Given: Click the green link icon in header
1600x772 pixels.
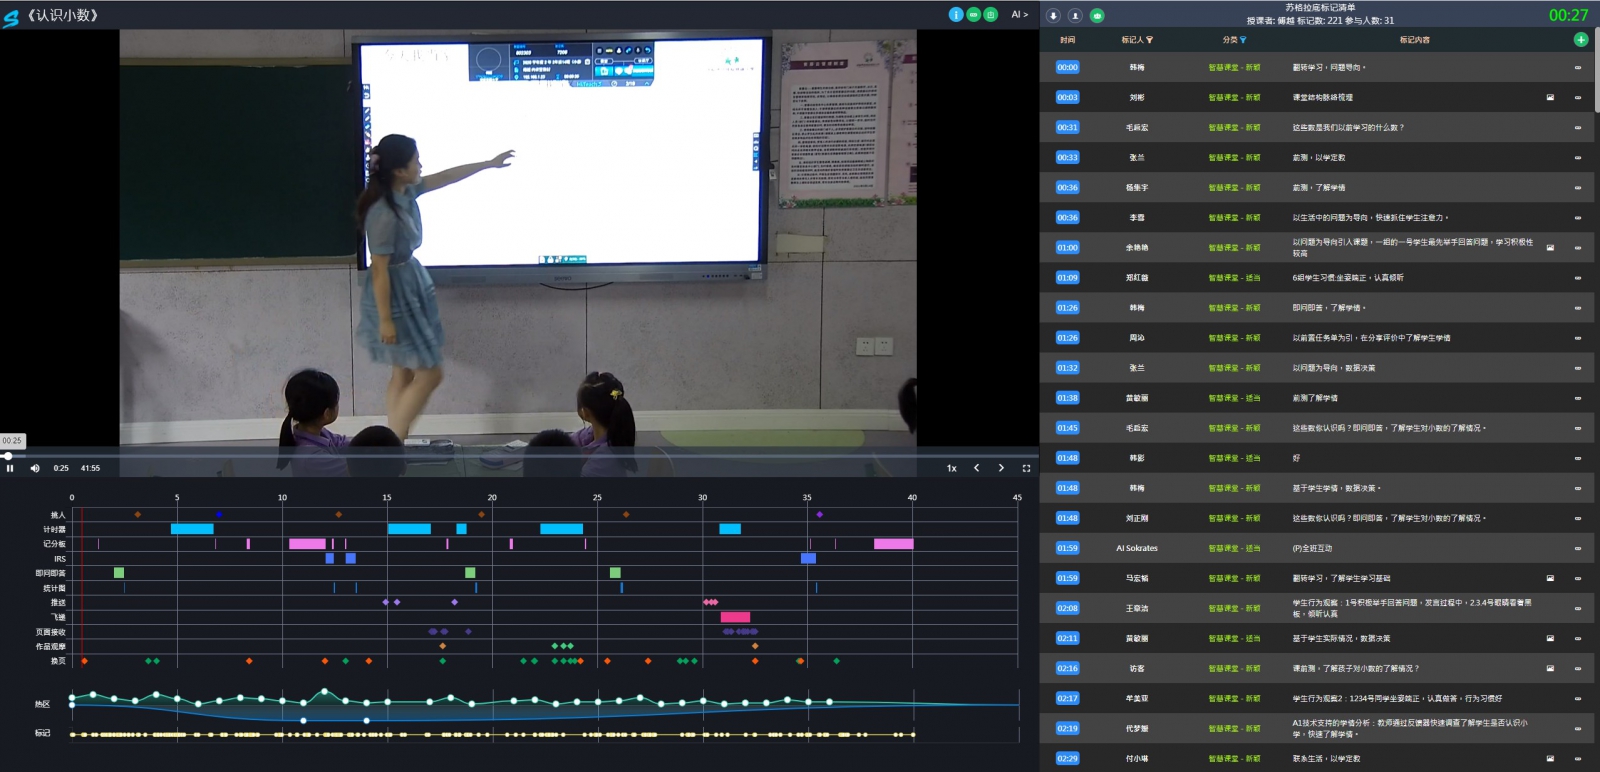Looking at the screenshot, I should click(973, 14).
